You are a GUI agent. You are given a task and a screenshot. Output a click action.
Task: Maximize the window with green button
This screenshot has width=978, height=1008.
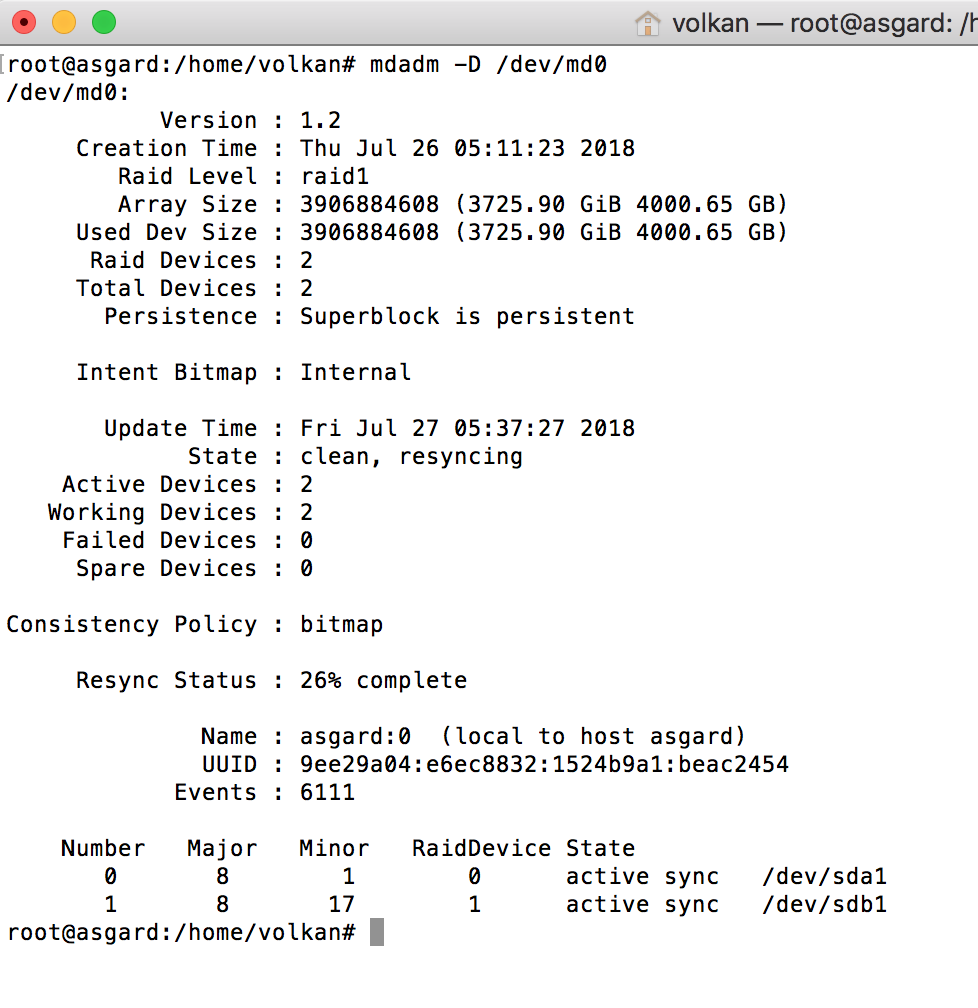[103, 22]
